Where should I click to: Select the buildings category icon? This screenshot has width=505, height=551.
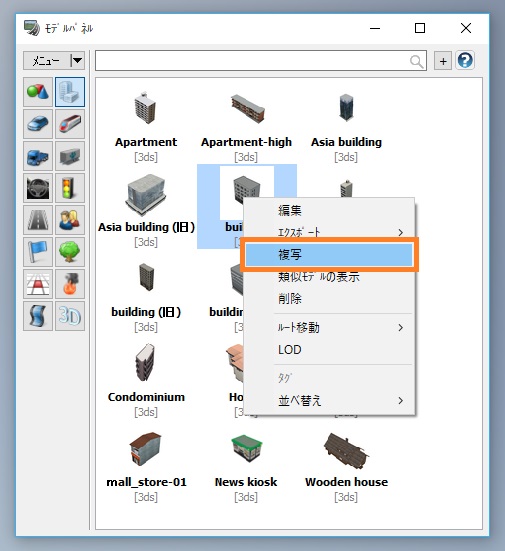pos(70,92)
